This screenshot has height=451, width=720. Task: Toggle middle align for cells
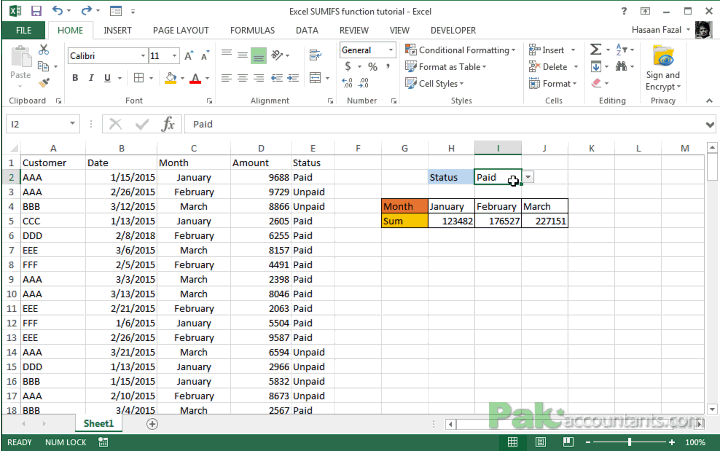242,55
